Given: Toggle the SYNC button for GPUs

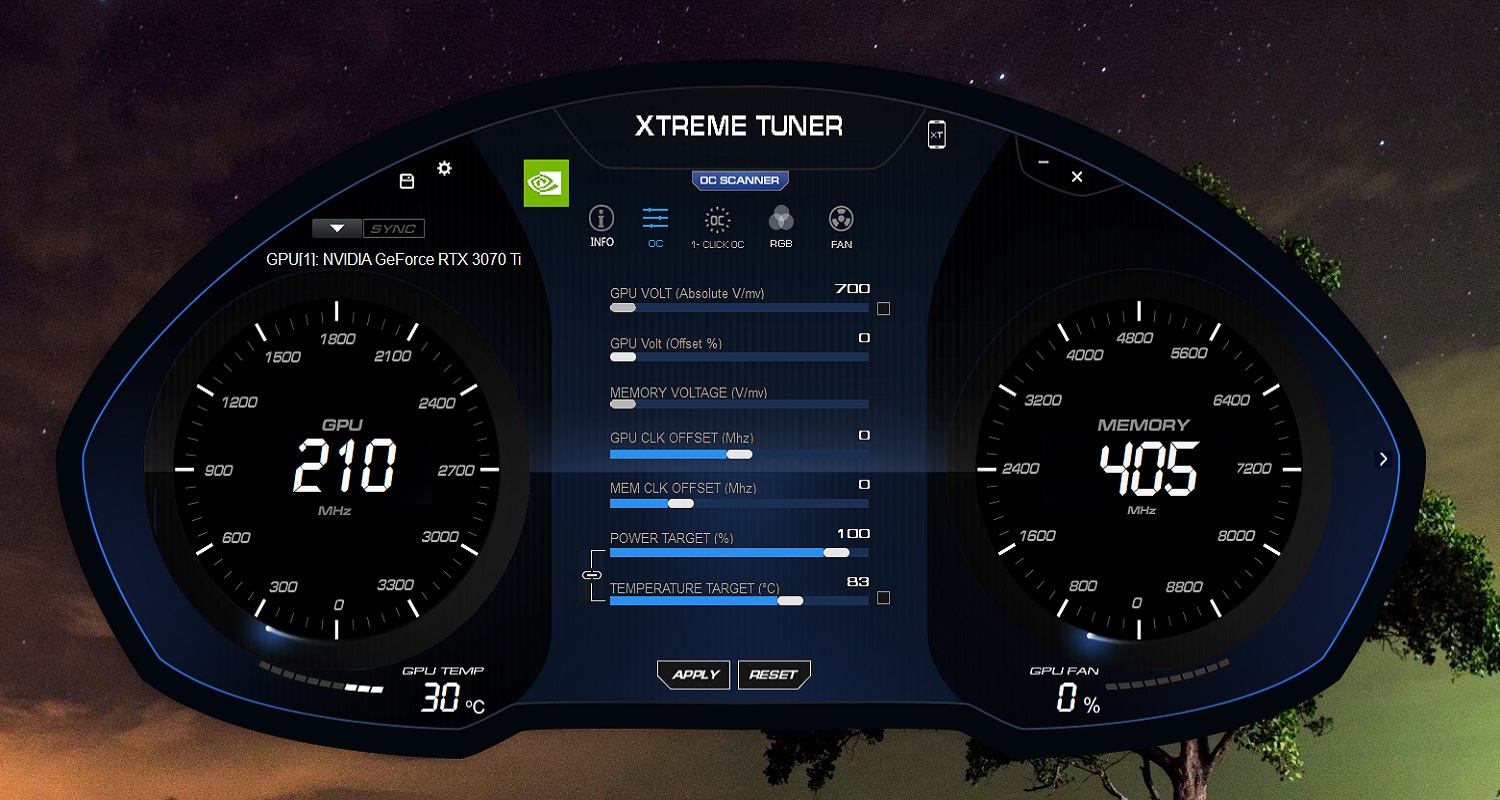Looking at the screenshot, I should click(x=393, y=229).
